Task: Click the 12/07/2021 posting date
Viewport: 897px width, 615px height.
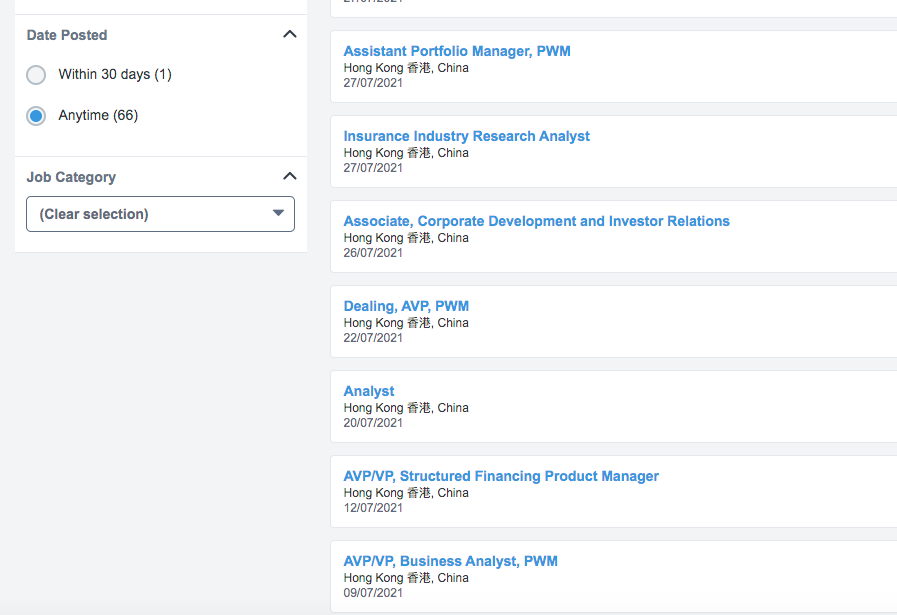Action: point(373,508)
